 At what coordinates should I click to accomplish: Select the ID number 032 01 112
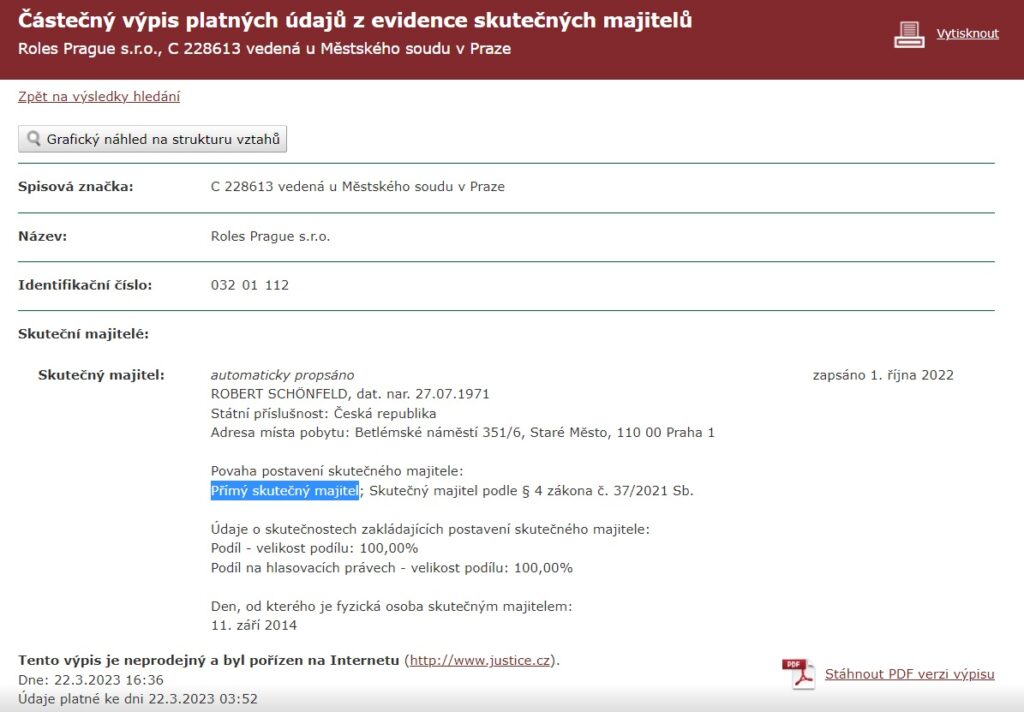tap(250, 285)
